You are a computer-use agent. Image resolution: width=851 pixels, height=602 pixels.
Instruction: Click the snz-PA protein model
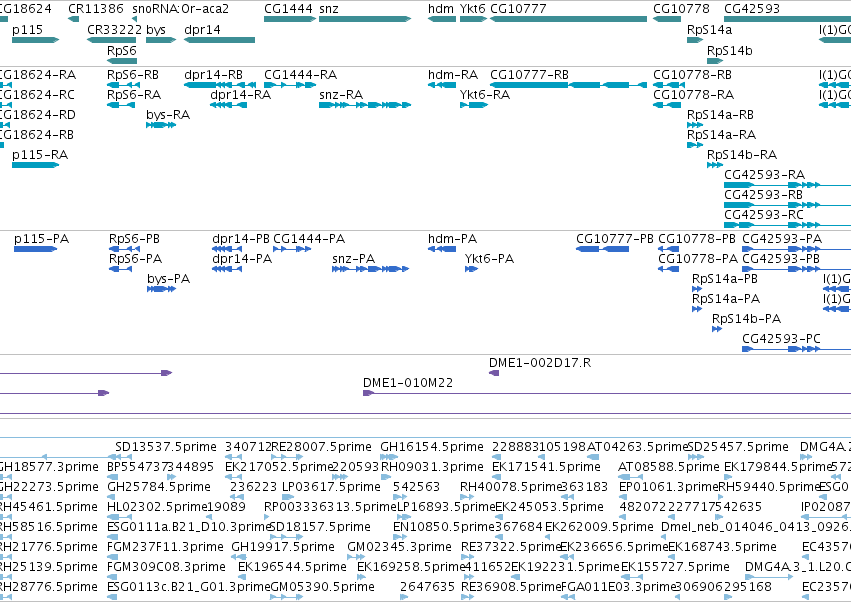pyautogui.click(x=370, y=269)
